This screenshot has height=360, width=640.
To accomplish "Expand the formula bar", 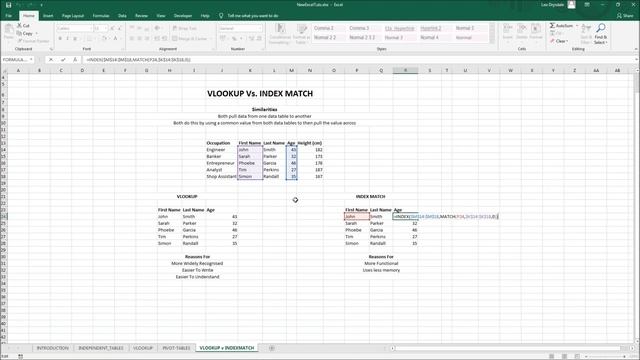I will [x=636, y=60].
